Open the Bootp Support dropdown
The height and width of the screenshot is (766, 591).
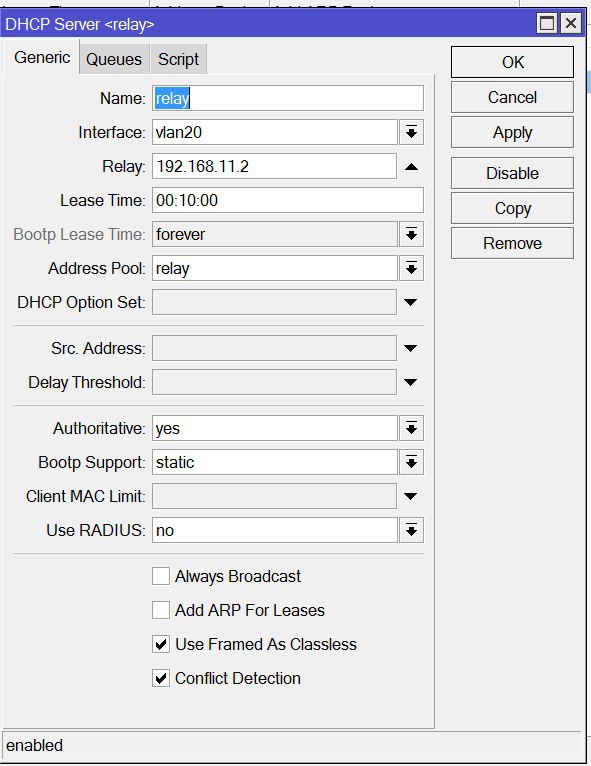point(411,462)
